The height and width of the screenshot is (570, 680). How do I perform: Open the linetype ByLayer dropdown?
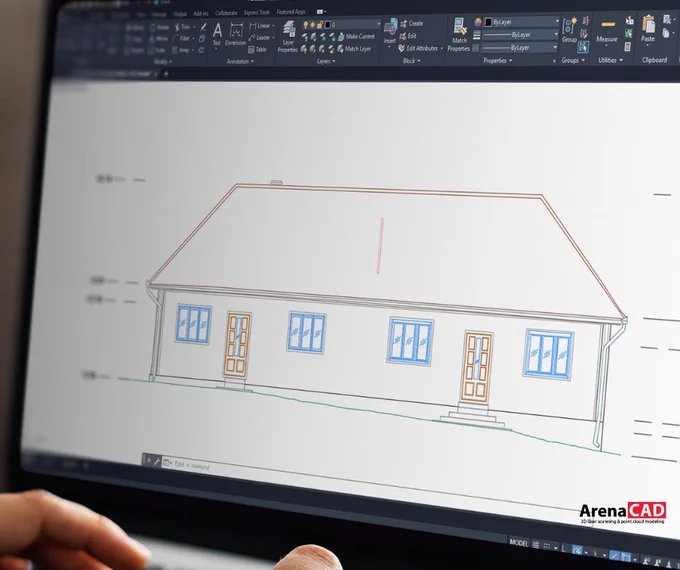555,47
